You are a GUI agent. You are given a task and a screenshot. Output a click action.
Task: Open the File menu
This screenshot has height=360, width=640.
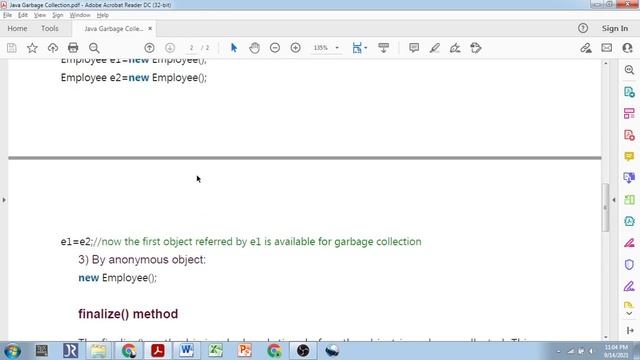7,15
